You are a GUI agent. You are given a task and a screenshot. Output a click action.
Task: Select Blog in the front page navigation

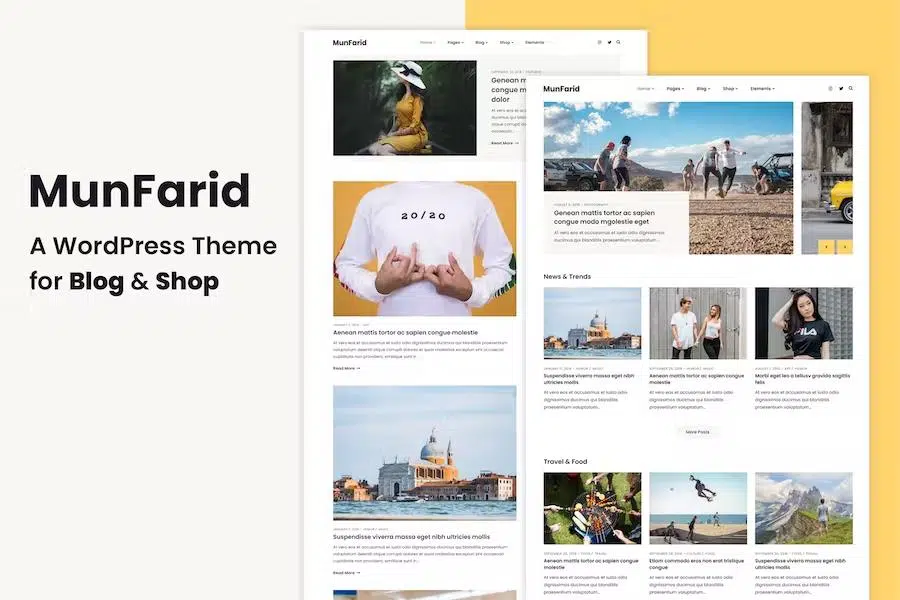coord(704,88)
